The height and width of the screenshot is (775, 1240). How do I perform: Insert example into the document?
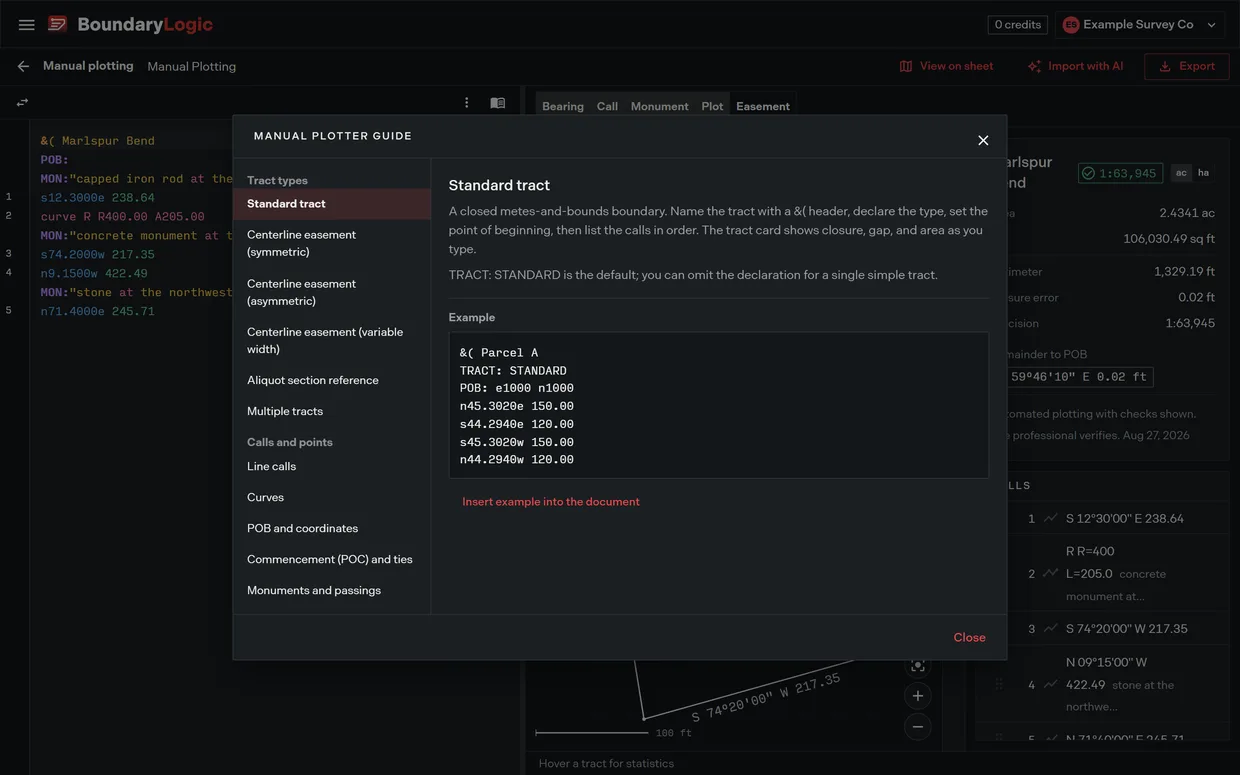point(551,502)
